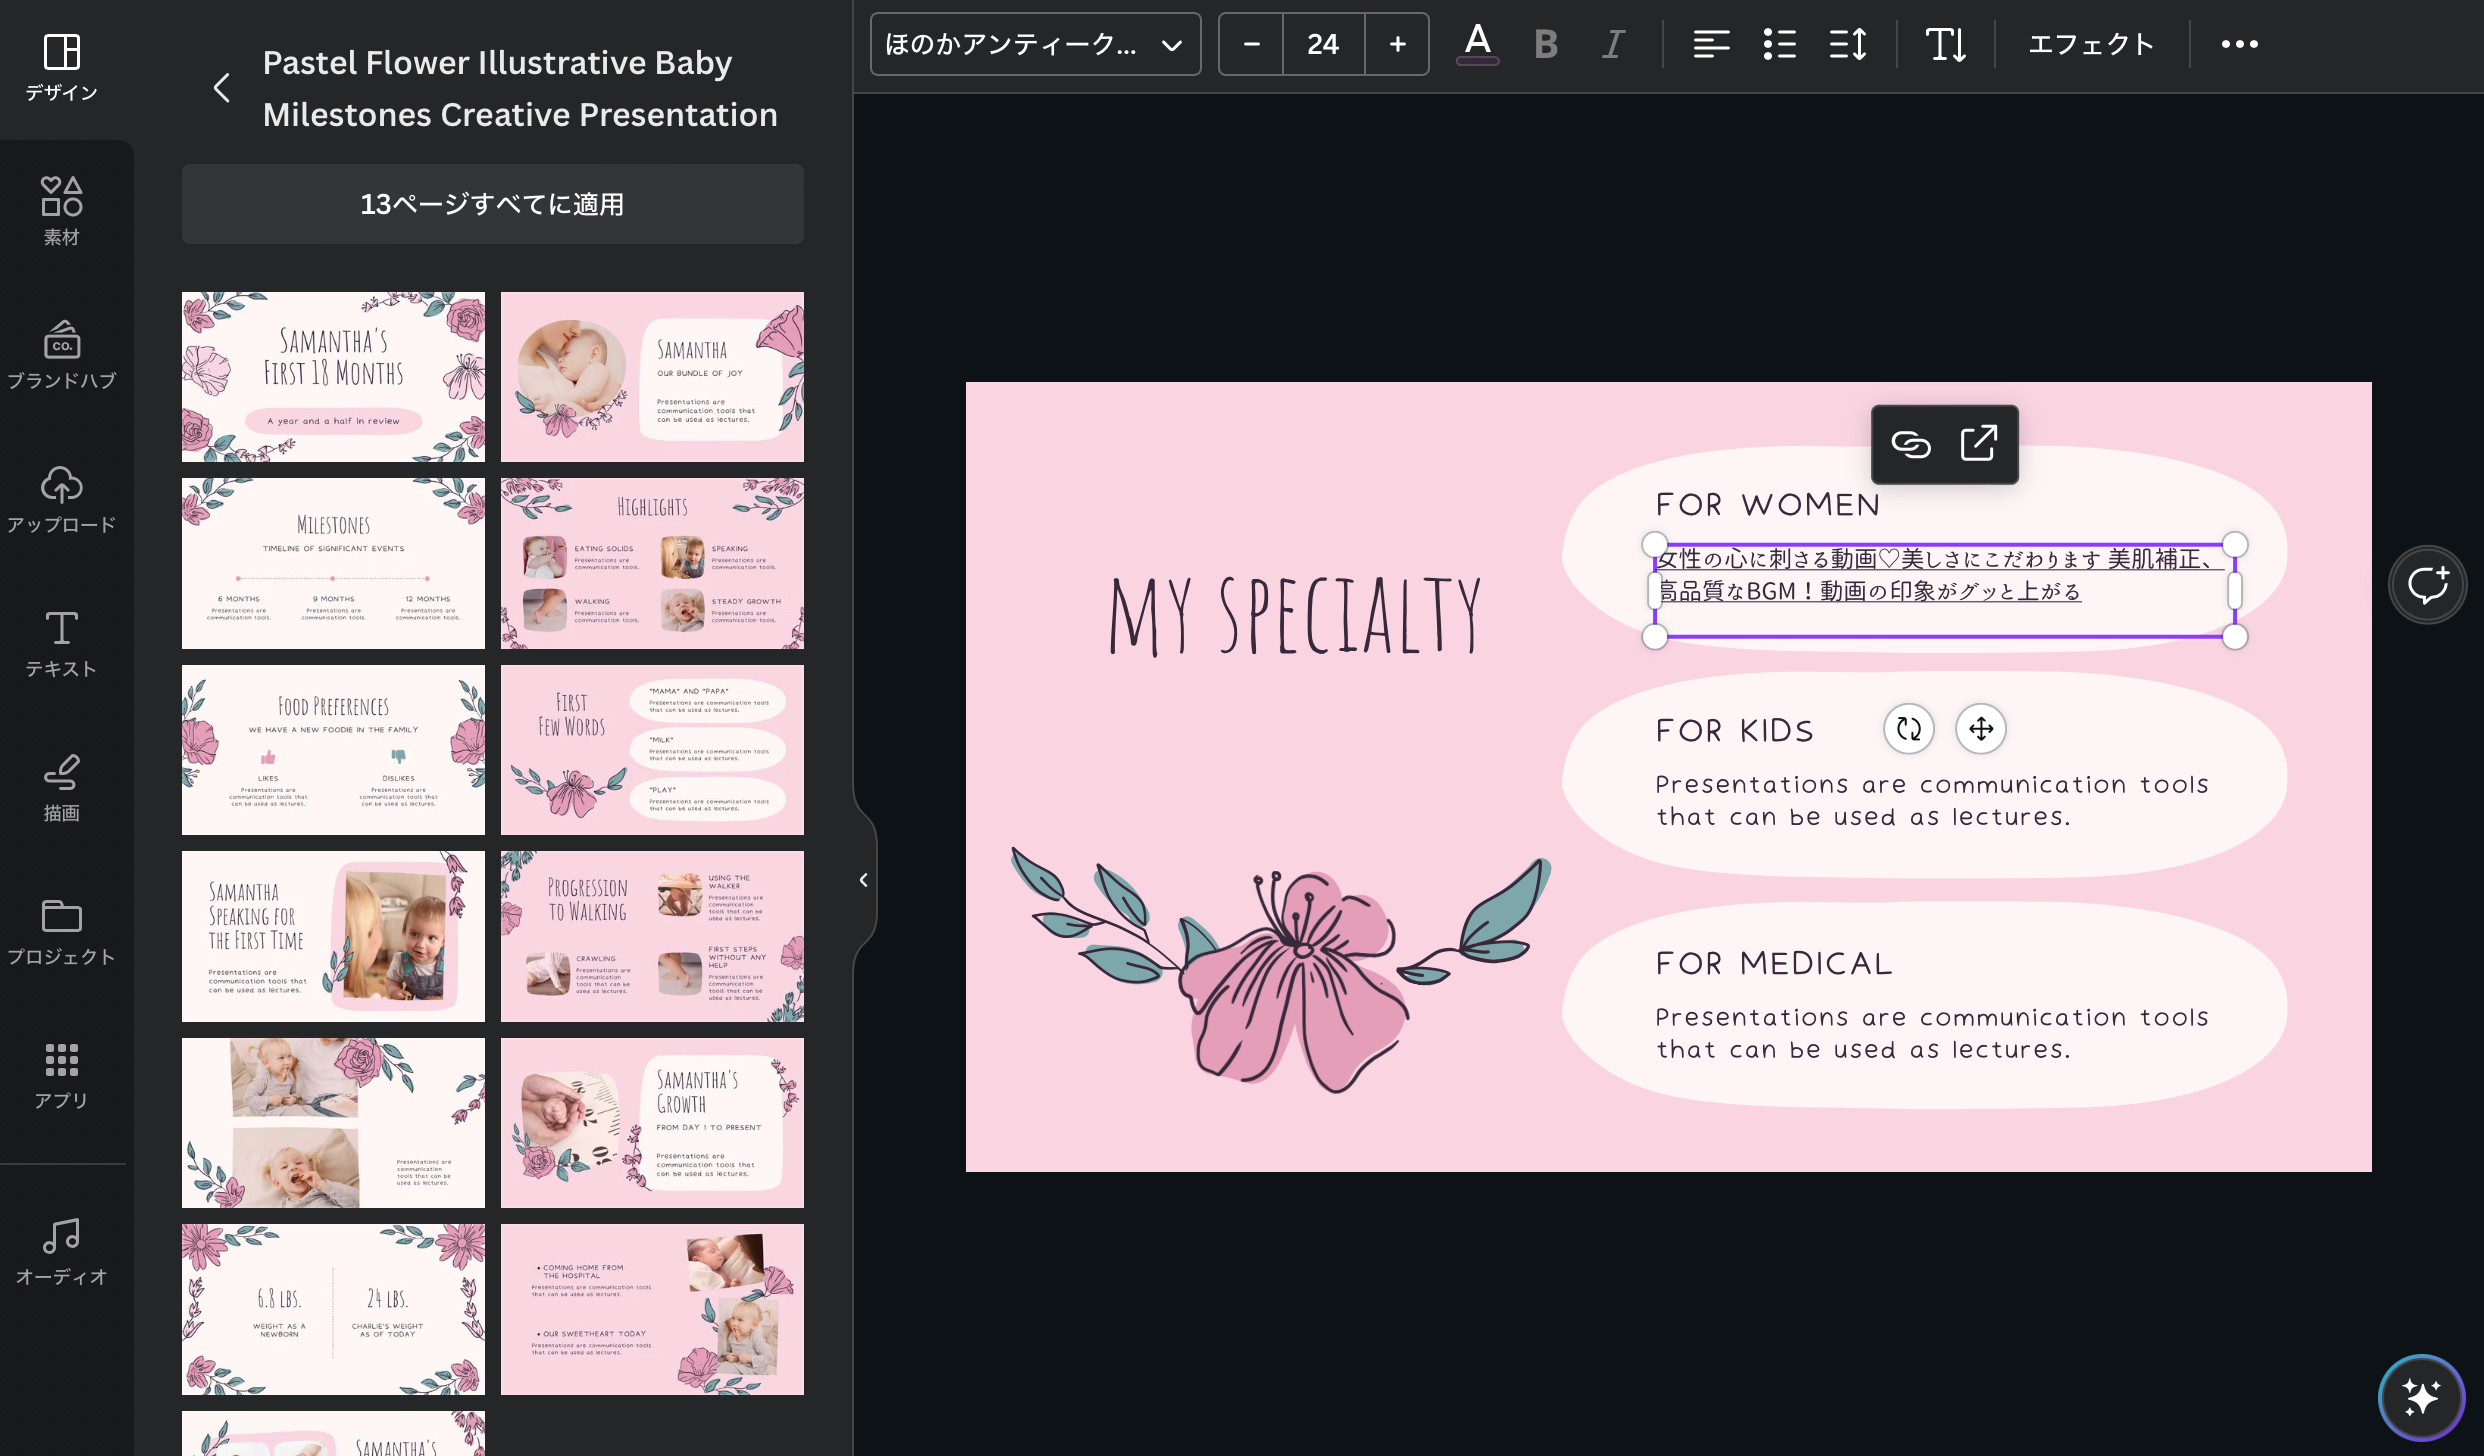Change text alignment

point(1711,44)
